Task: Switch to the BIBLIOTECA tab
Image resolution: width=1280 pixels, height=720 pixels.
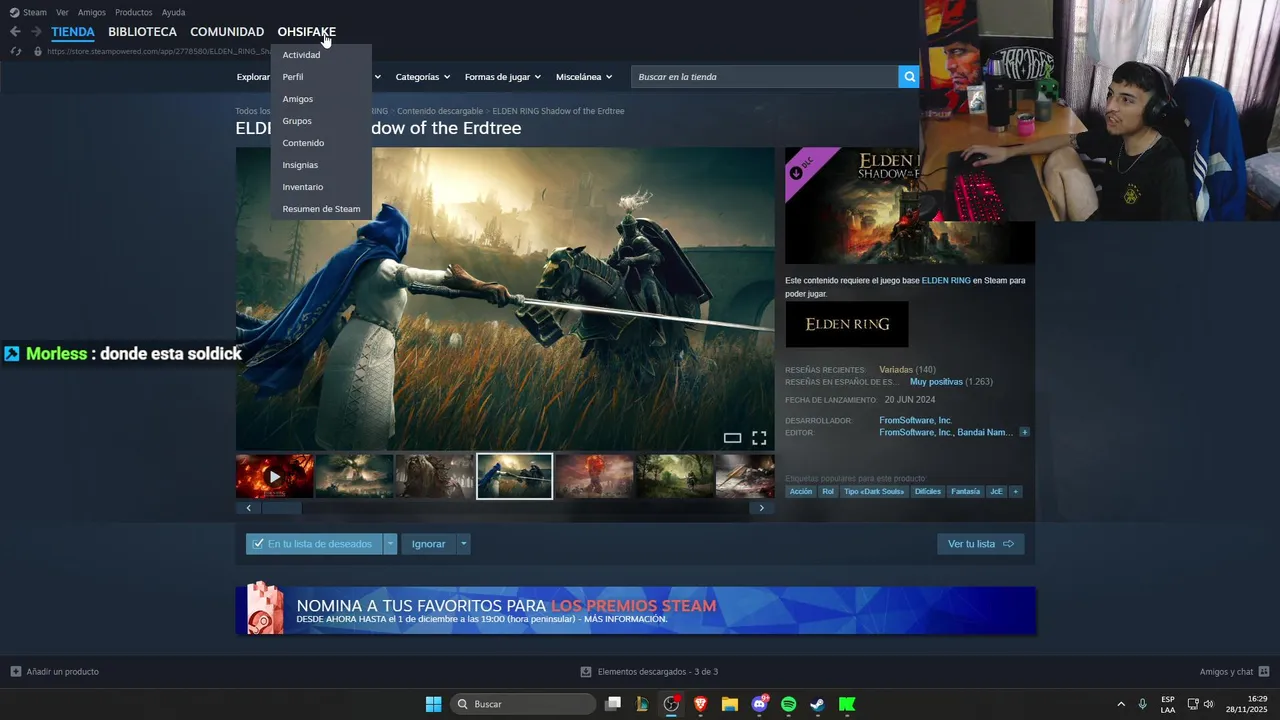Action: 142,32
